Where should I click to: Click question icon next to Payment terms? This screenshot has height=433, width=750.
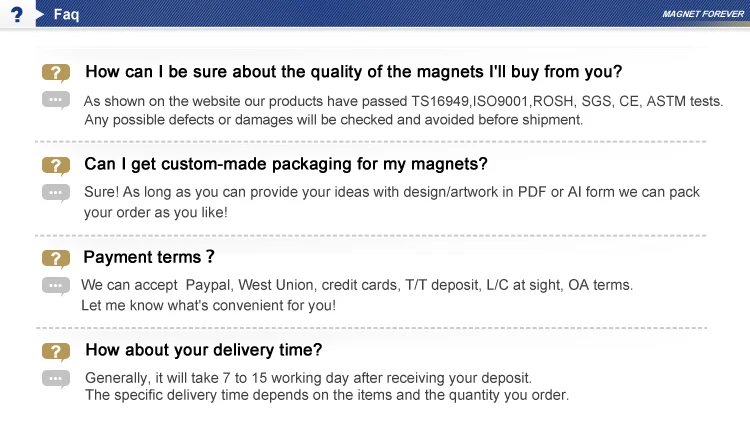click(x=56, y=258)
